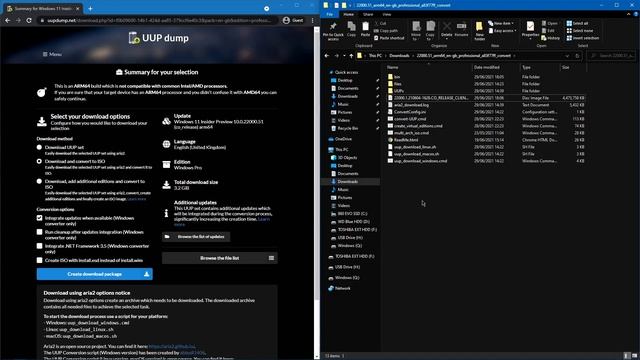
Task: Click the Explorer search box
Action: 611,56
